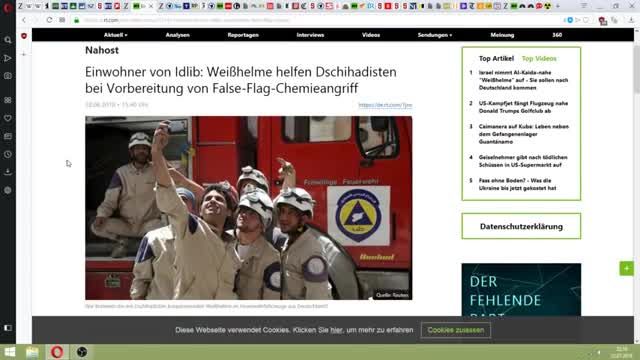This screenshot has height=360, width=640.
Task: Open the Meinung menu item
Action: (x=502, y=35)
